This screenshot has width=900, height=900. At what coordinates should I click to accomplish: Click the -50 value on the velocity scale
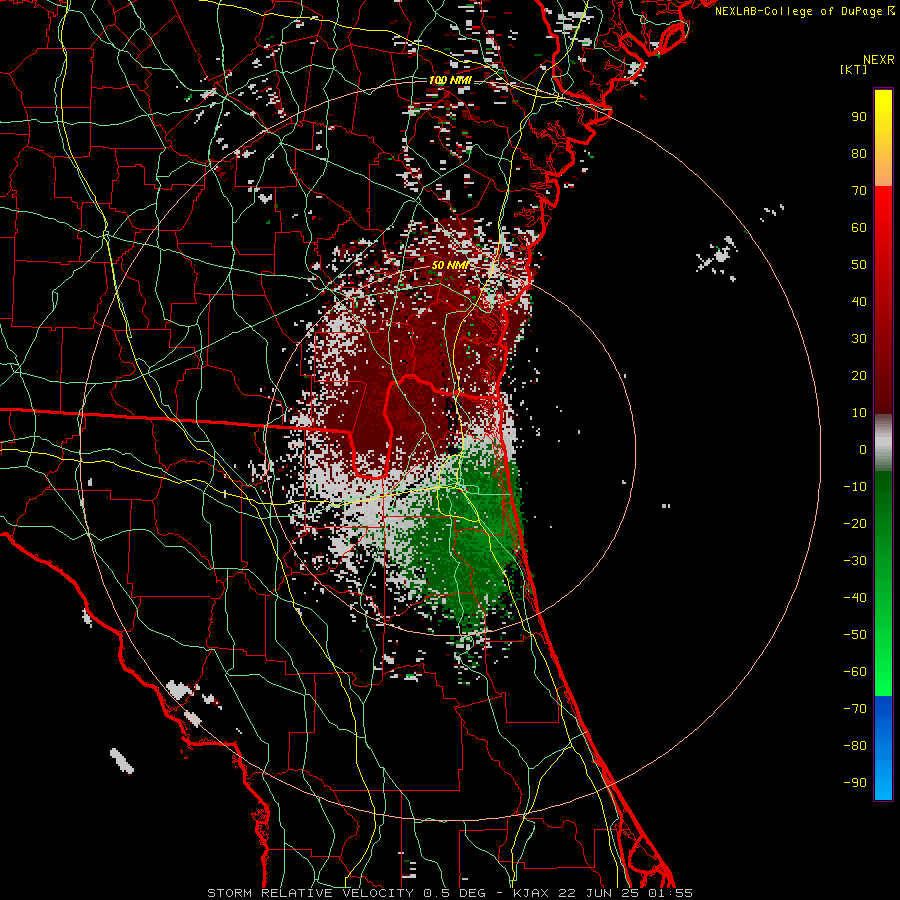click(855, 635)
